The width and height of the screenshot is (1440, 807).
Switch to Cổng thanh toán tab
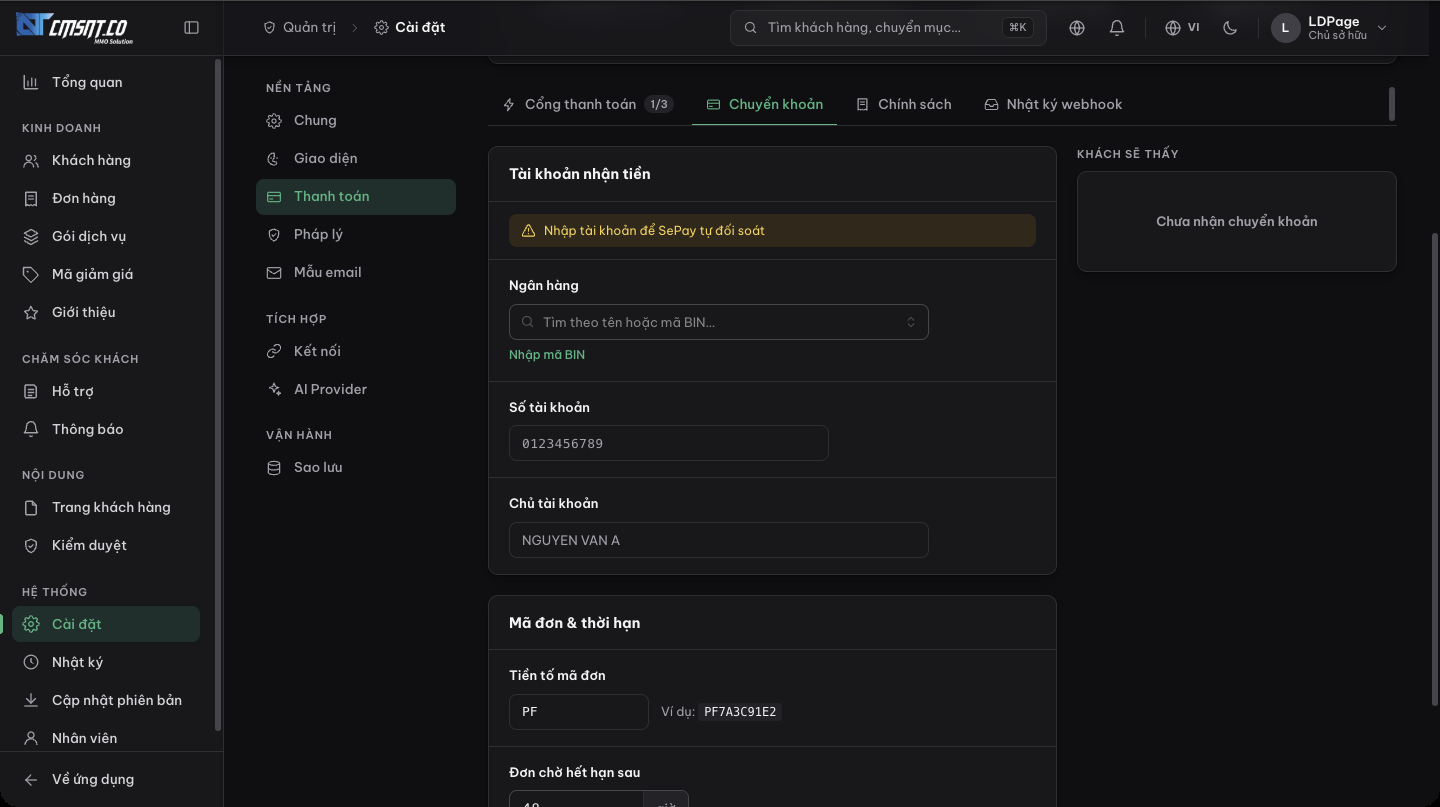click(587, 104)
